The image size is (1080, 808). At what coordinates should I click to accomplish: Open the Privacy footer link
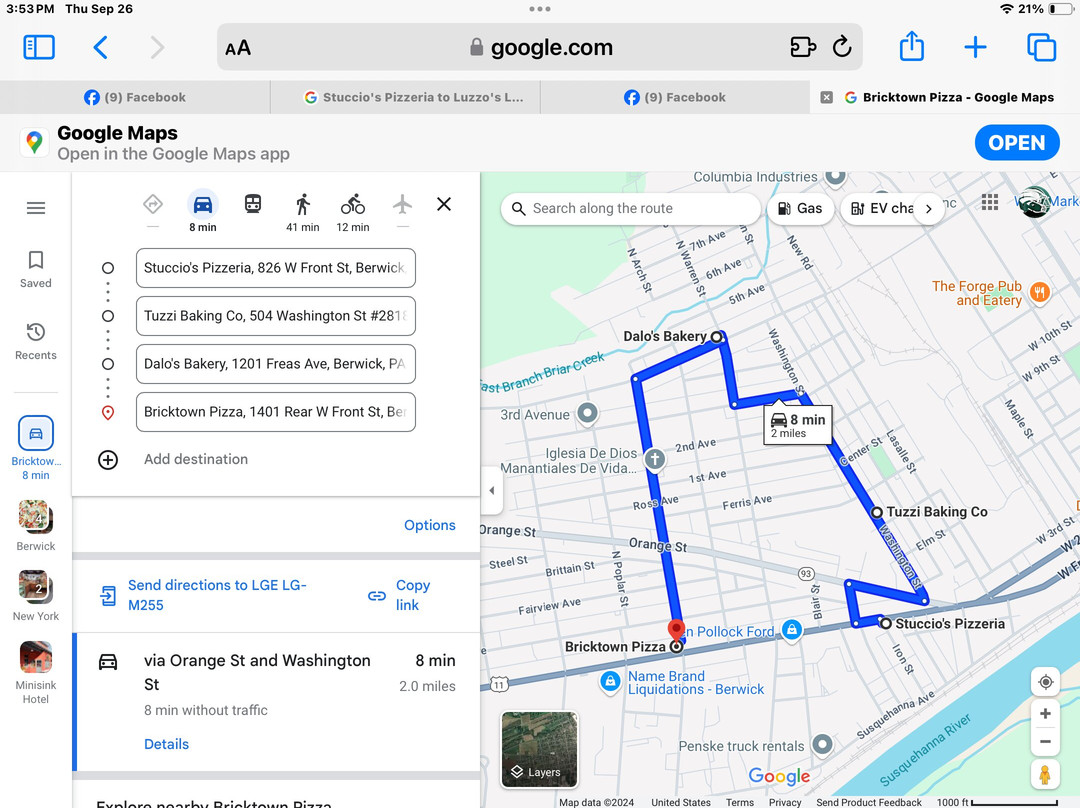(785, 802)
